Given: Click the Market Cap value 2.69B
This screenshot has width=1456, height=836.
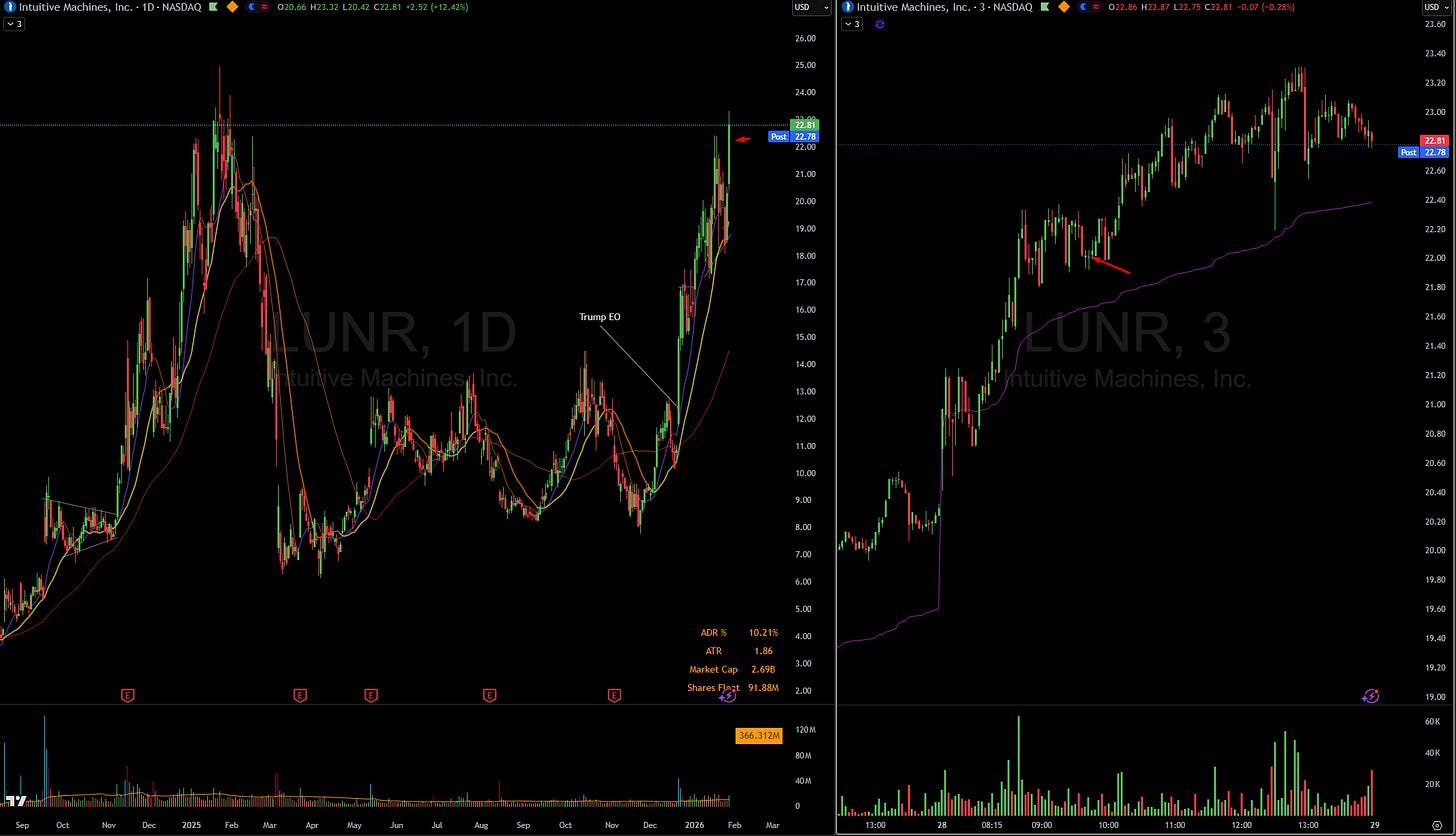Looking at the screenshot, I should click(x=763, y=669).
